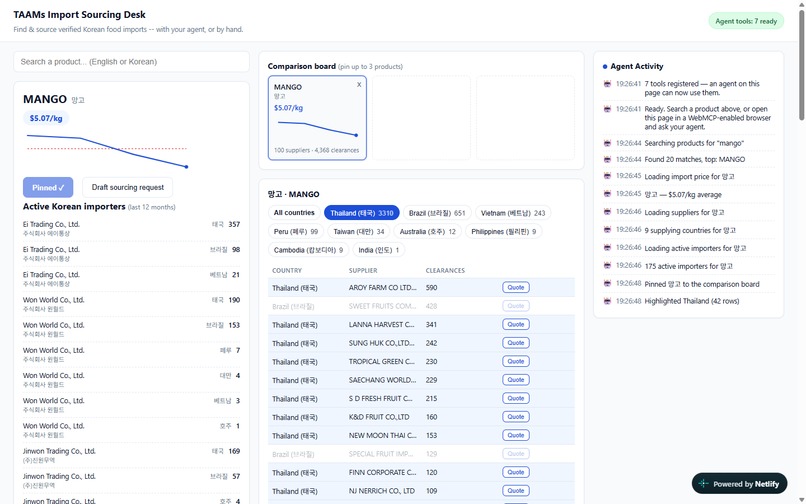Click agent icon beside "Pinned 망고" entry
This screenshot has height=504, width=806.
(607, 284)
